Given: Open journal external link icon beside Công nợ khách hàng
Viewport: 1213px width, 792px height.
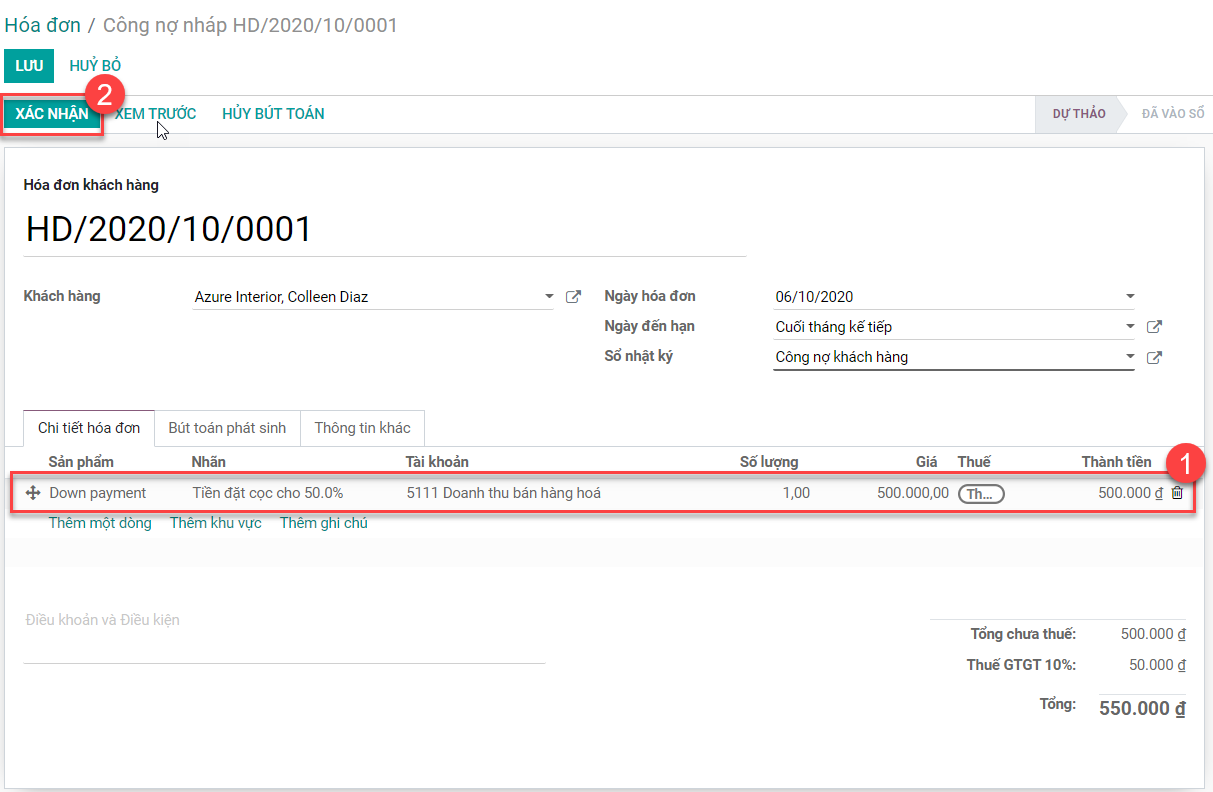Looking at the screenshot, I should coord(1154,357).
